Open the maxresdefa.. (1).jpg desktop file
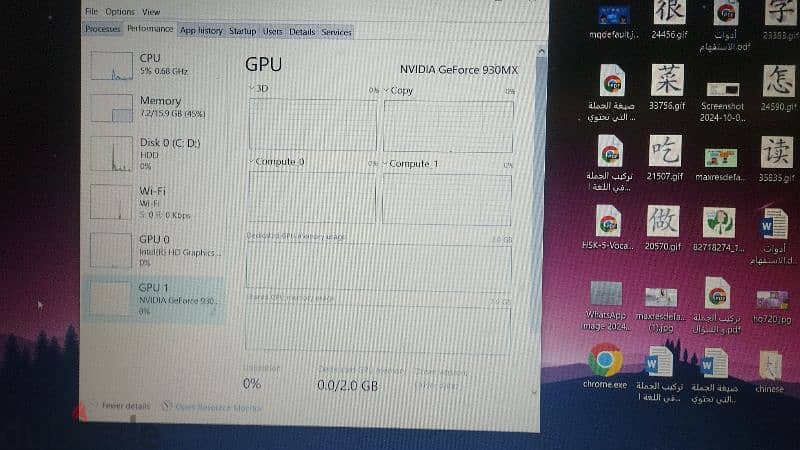The image size is (800, 450). (661, 310)
